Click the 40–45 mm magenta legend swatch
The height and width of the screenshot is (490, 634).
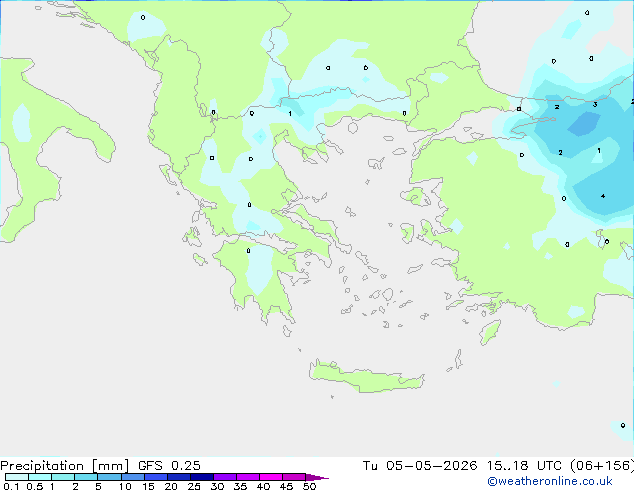271,477
